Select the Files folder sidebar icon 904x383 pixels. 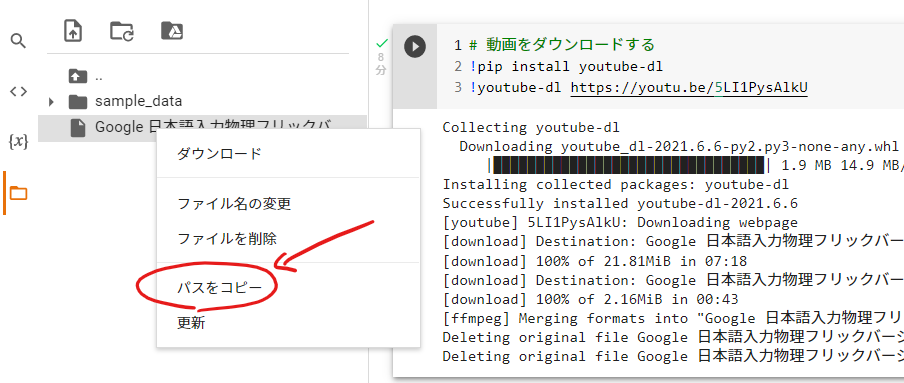tap(18, 193)
